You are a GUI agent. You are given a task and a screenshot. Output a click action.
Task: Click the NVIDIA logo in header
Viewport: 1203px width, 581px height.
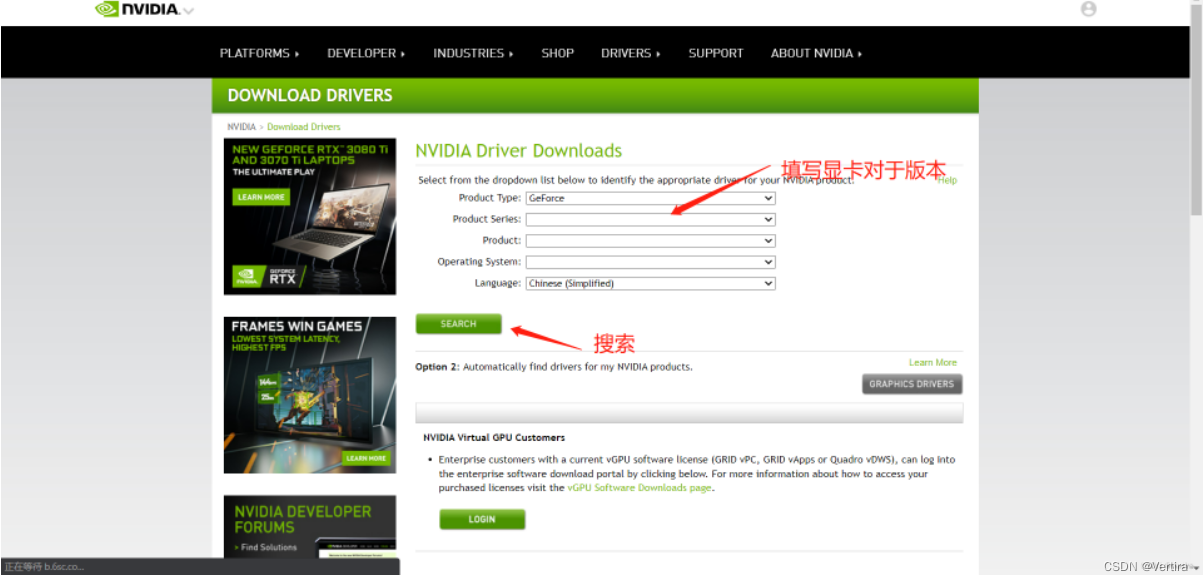pyautogui.click(x=138, y=10)
